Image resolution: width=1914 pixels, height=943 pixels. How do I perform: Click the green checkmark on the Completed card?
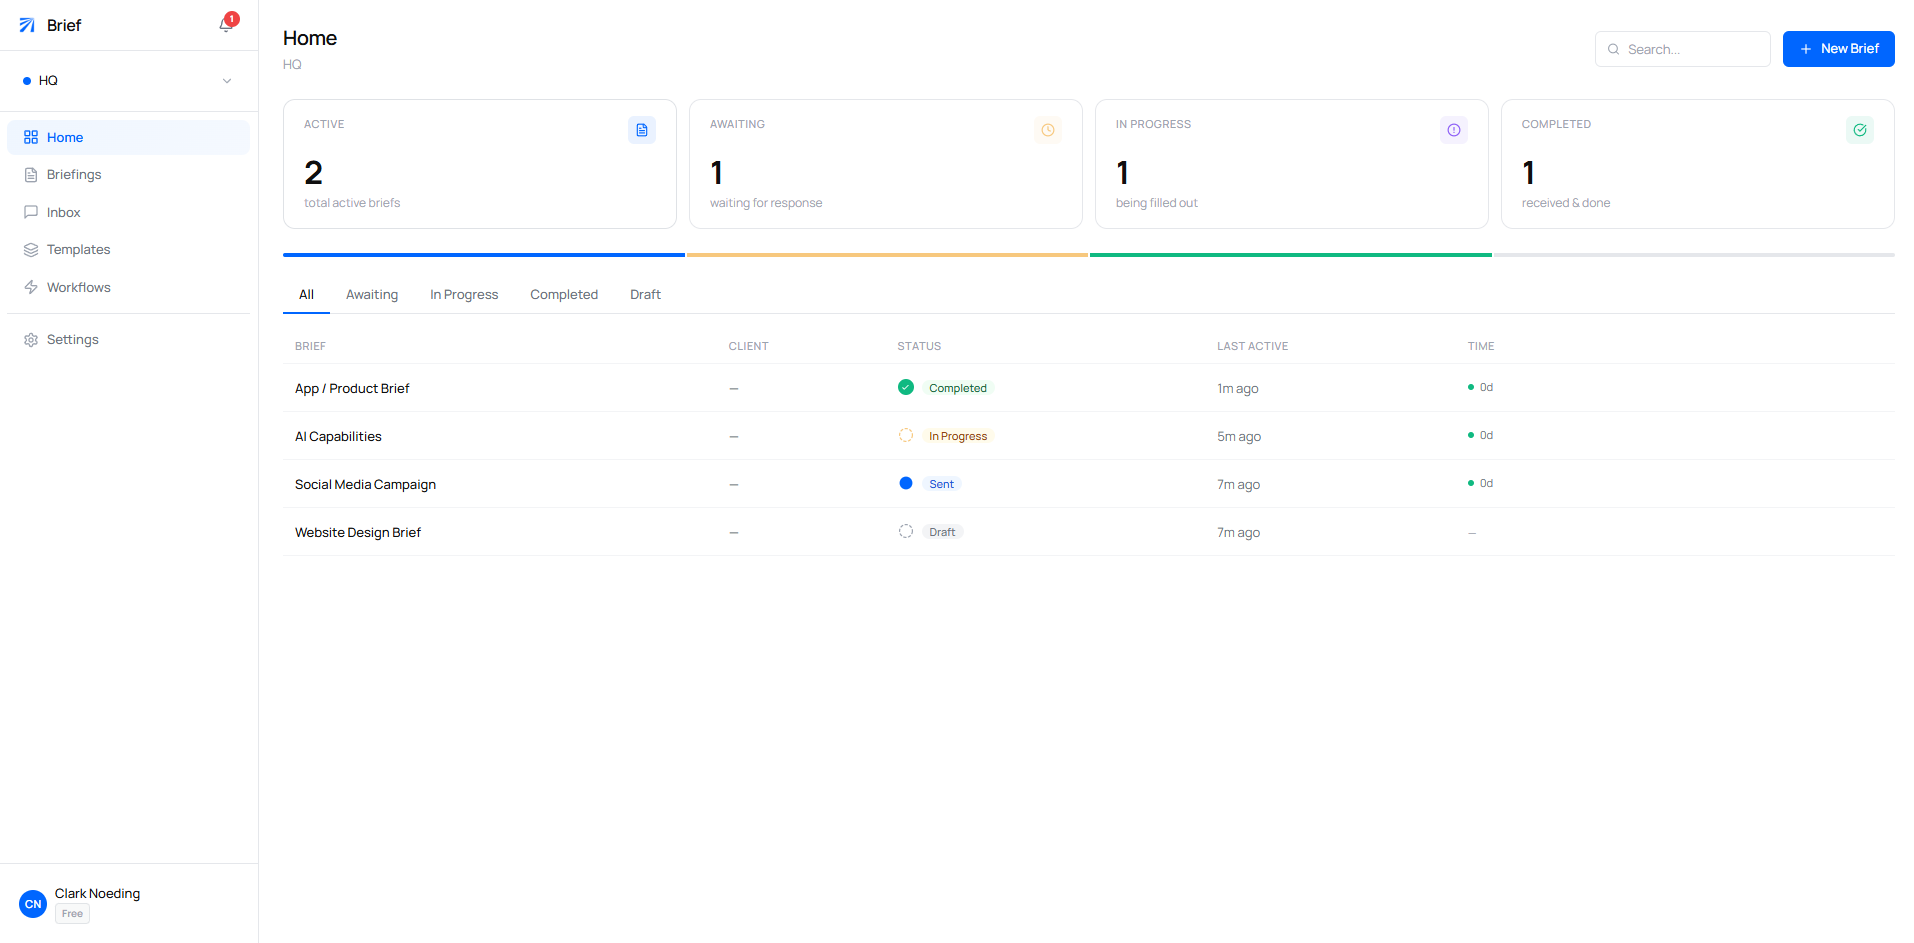(x=1859, y=129)
